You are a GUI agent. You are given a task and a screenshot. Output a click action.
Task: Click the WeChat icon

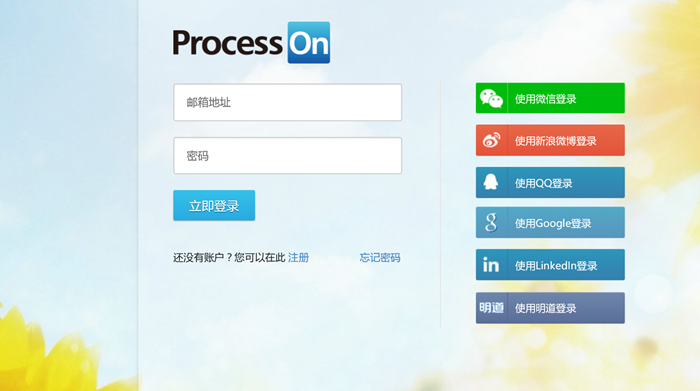tap(492, 98)
